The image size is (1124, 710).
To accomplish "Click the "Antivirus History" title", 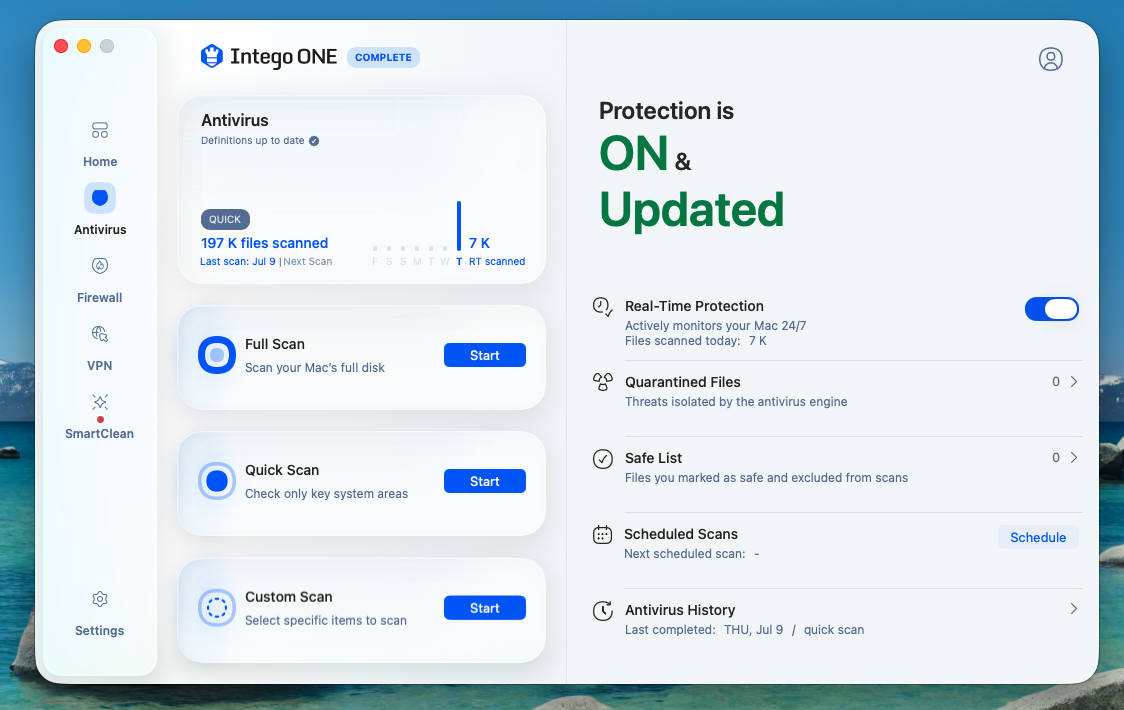I will (x=680, y=610).
